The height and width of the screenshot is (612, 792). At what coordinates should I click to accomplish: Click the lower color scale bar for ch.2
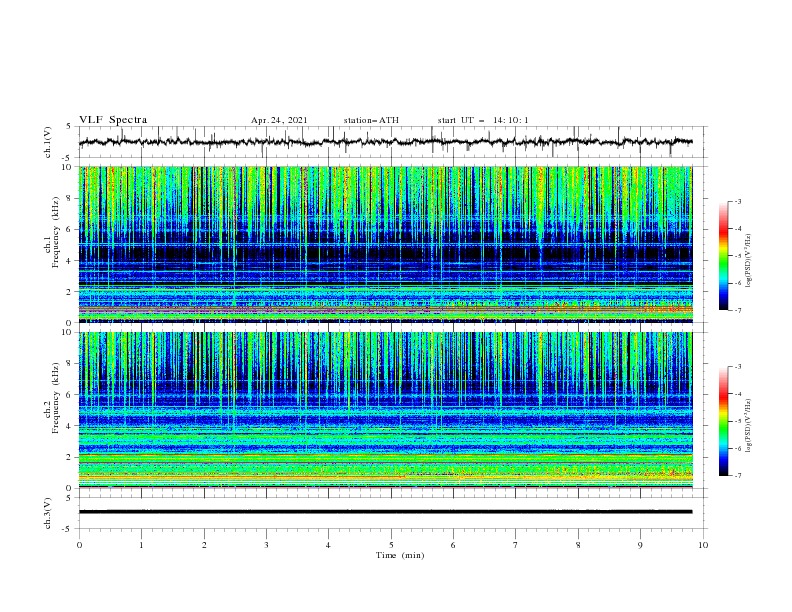[x=724, y=421]
